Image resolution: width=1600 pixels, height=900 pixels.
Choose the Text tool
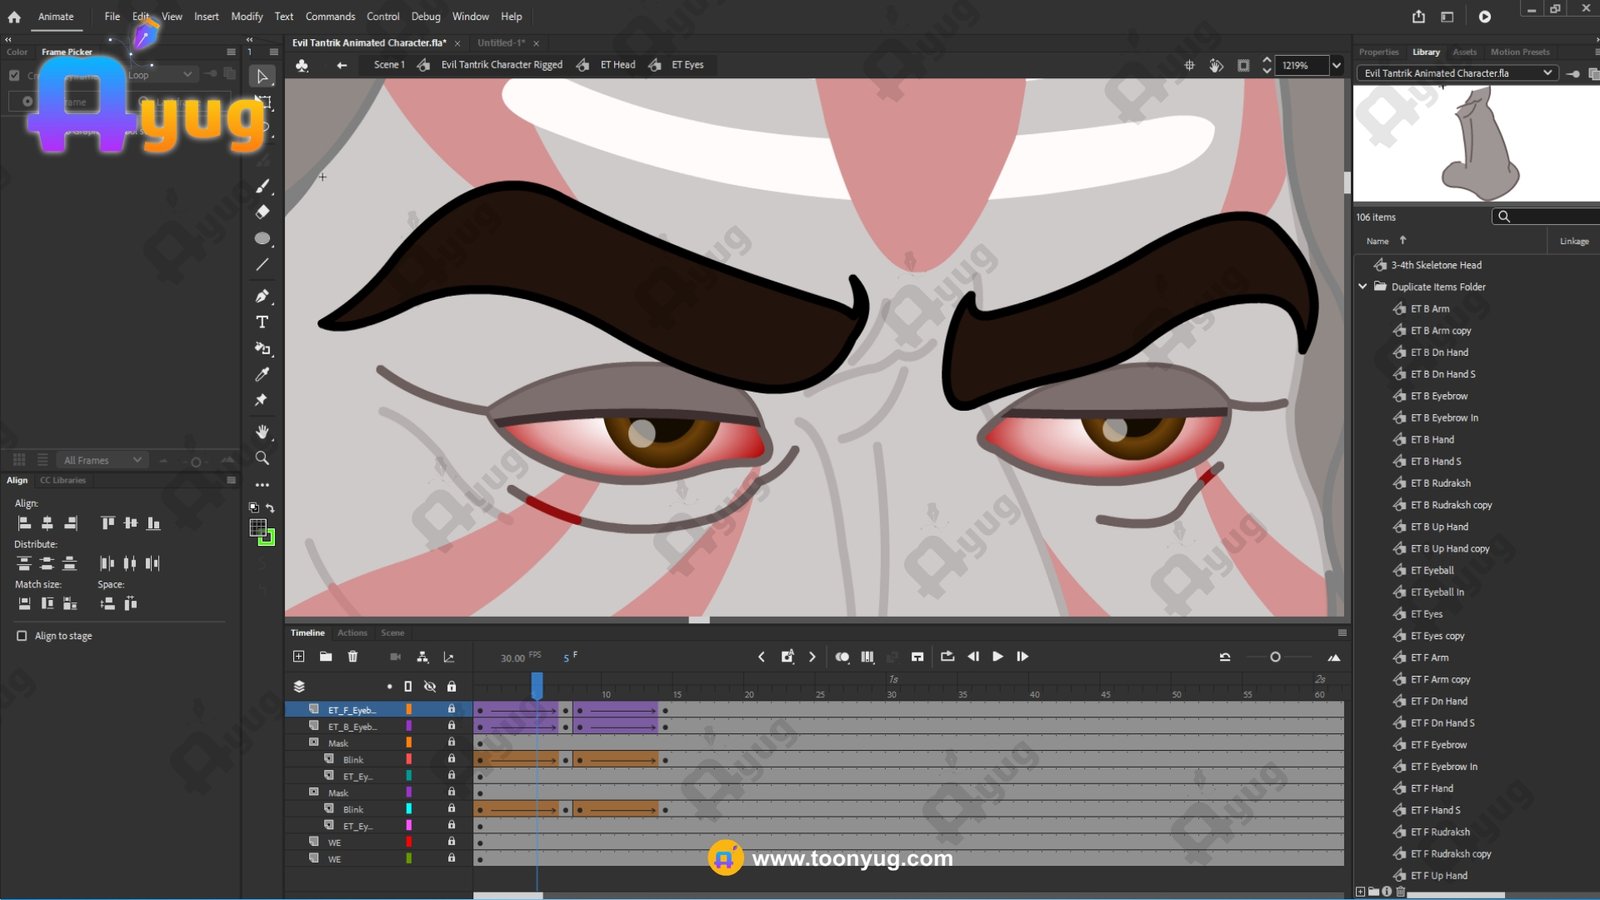tap(262, 322)
